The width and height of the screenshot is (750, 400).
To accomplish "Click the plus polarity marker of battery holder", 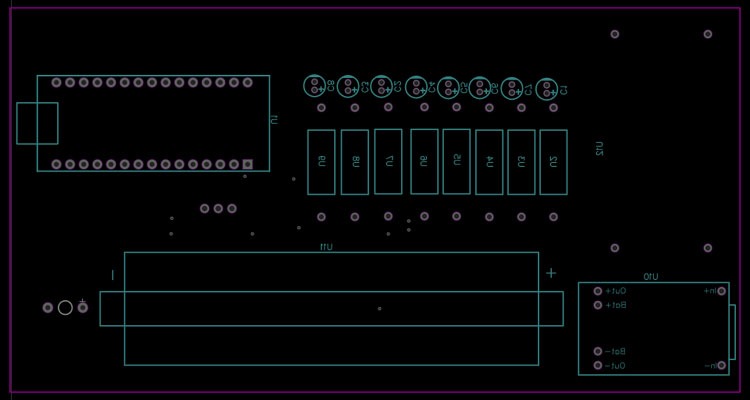I will [550, 273].
